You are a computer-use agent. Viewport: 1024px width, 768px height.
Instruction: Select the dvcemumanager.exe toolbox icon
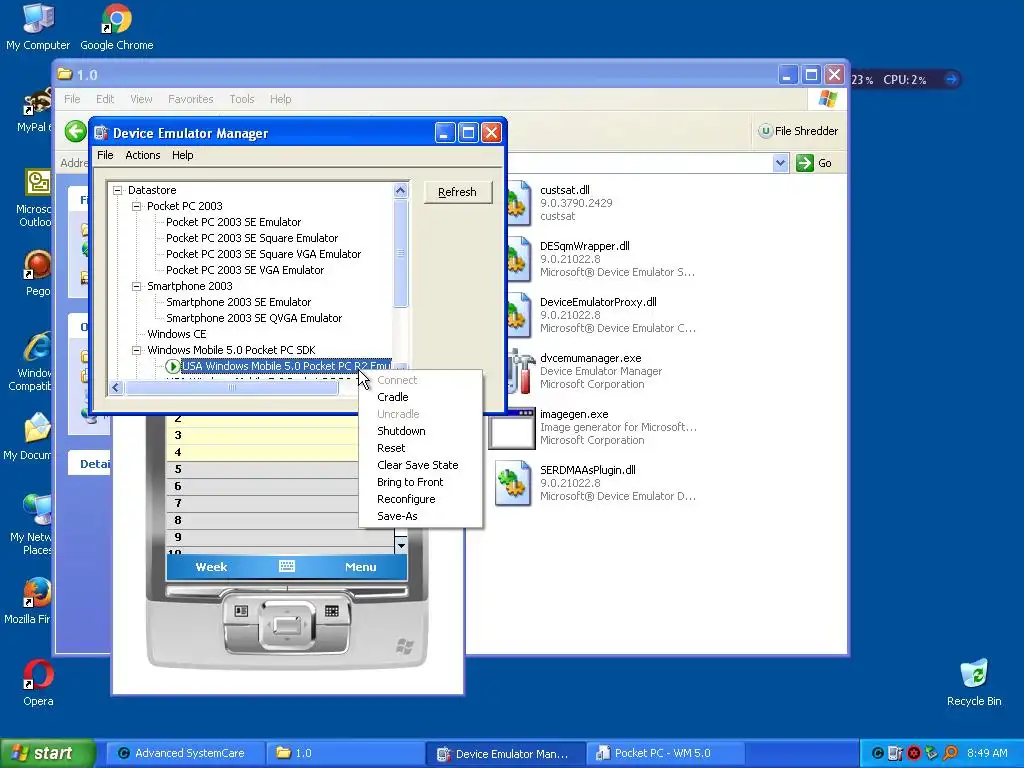(520, 371)
